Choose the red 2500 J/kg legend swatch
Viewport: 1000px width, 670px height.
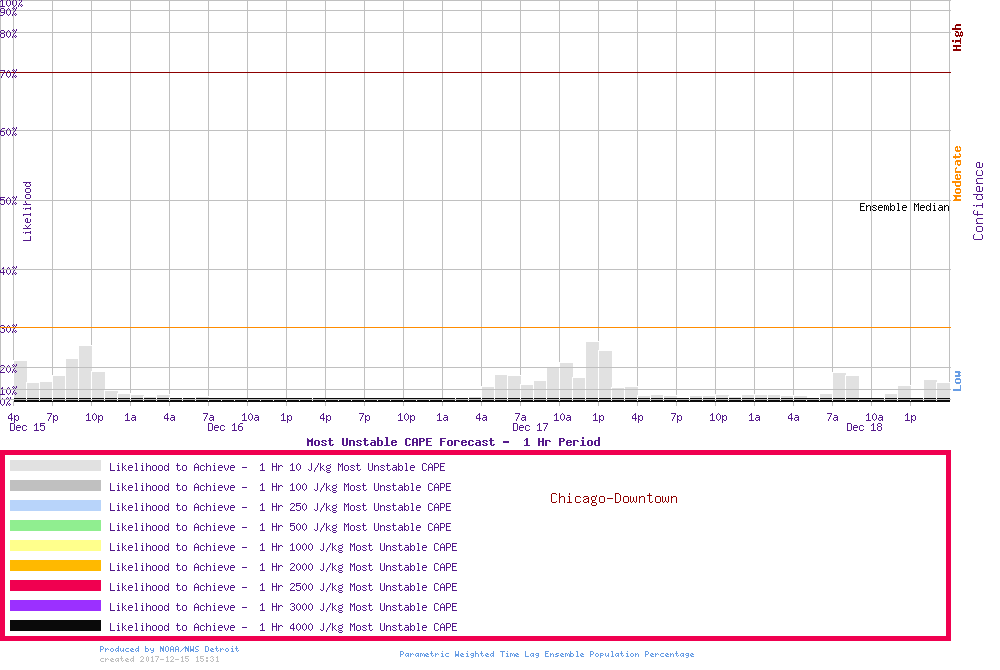55,586
